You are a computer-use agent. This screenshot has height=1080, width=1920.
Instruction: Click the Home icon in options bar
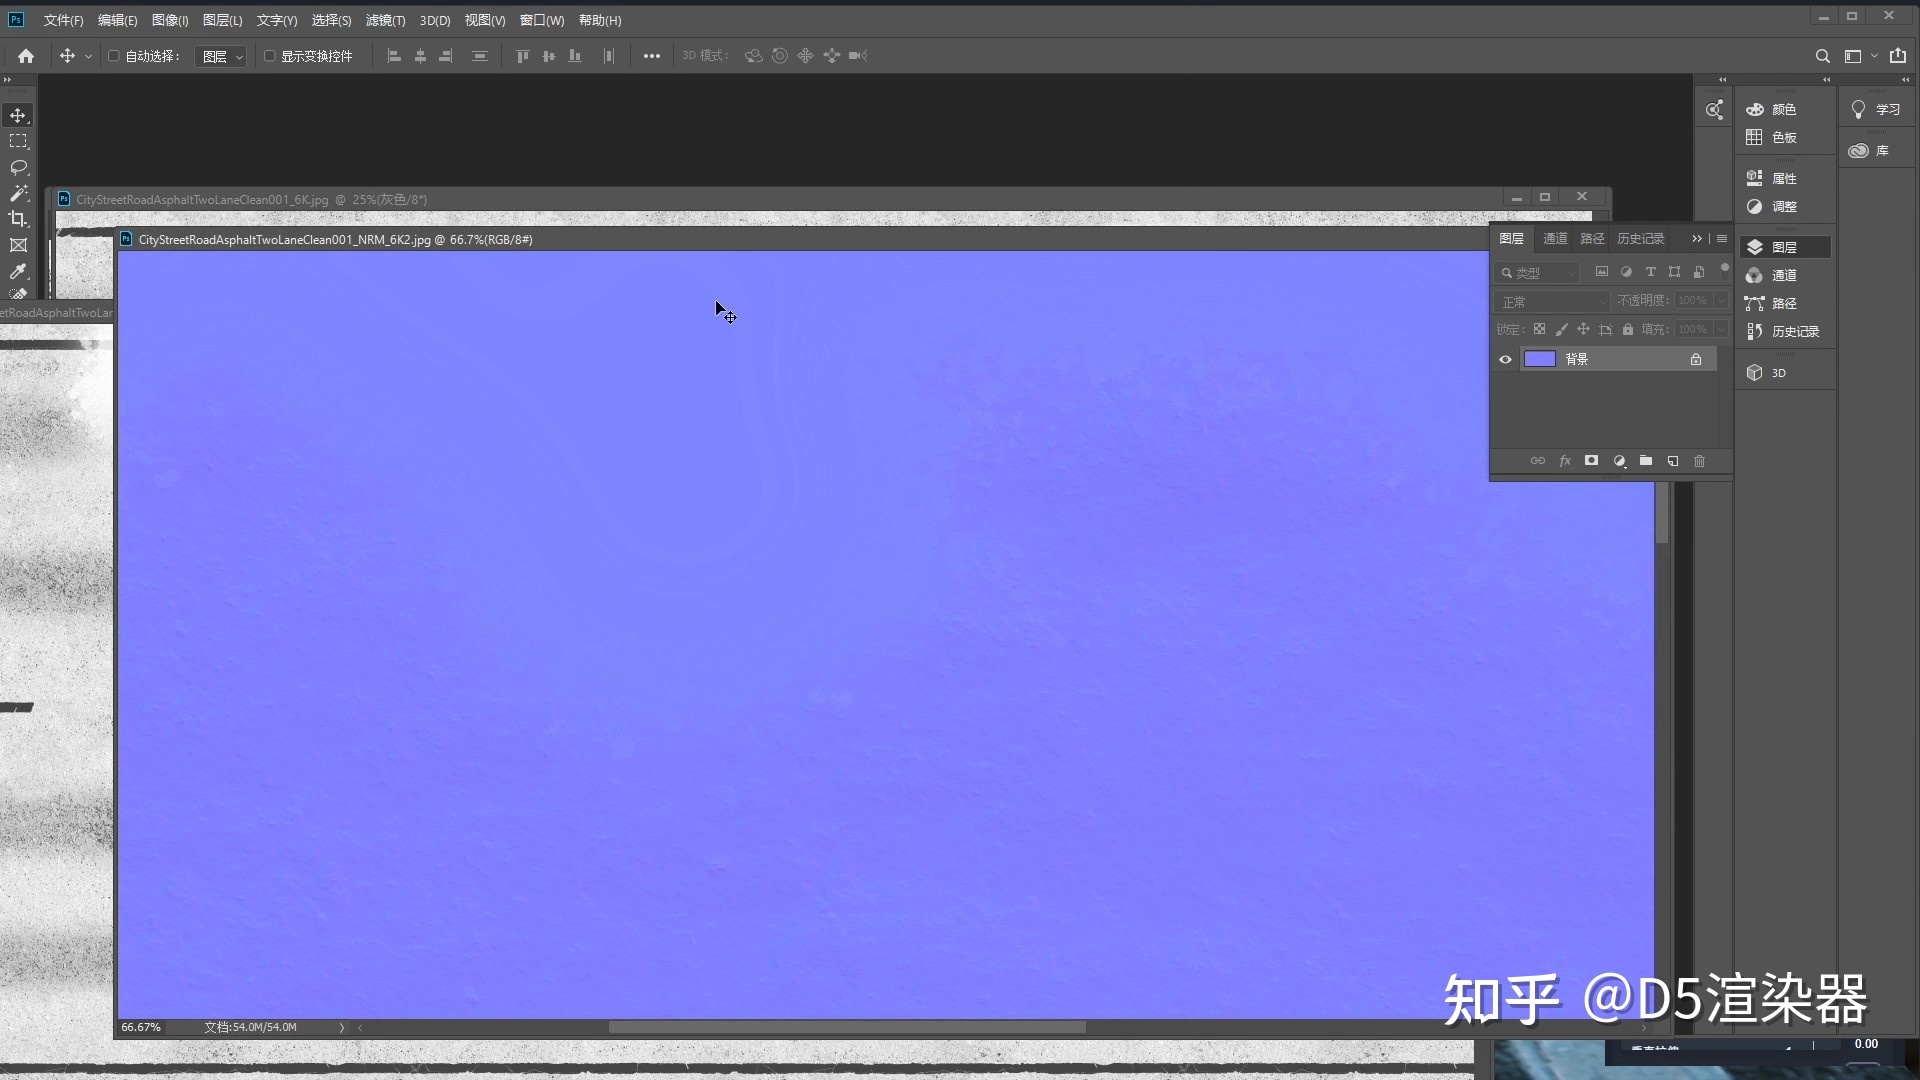click(26, 56)
